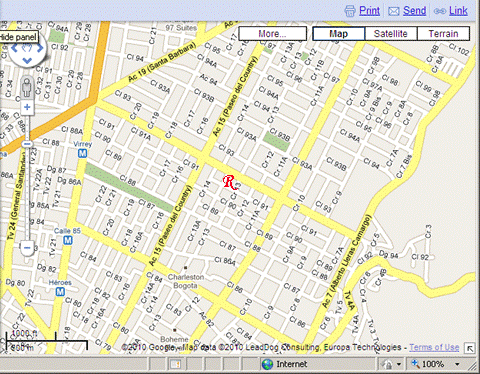Viewport: 480px width, 374px height.
Task: Open the Print link
Action: 369,11
